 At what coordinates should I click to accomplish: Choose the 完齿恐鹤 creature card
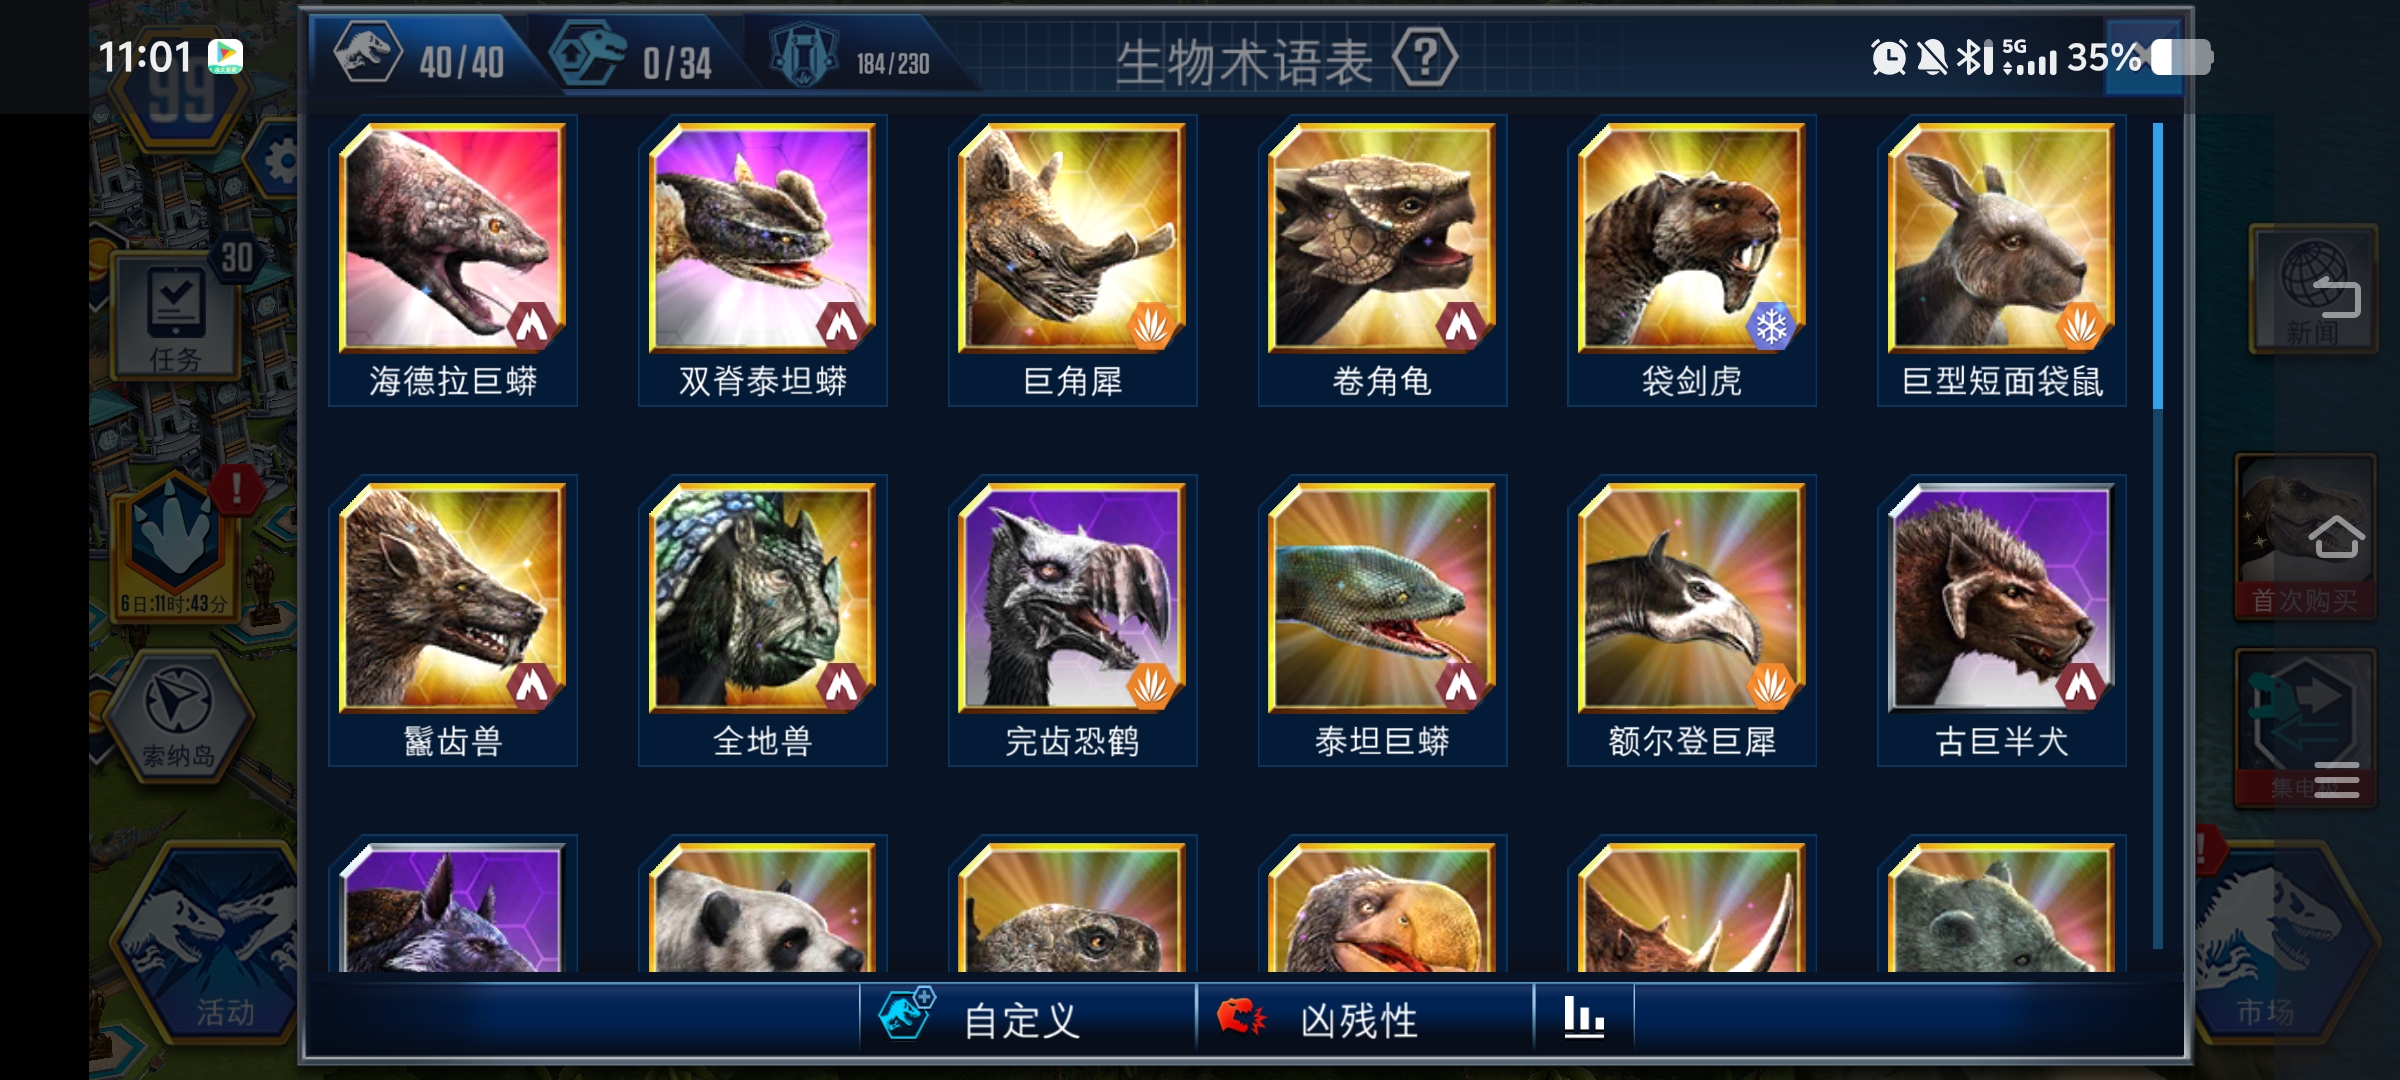click(1072, 622)
